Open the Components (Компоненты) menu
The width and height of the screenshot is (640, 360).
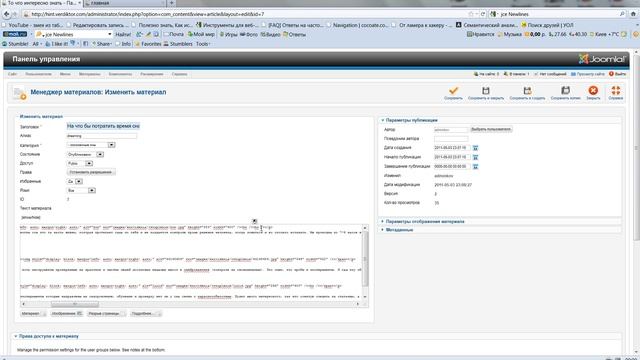[120, 74]
